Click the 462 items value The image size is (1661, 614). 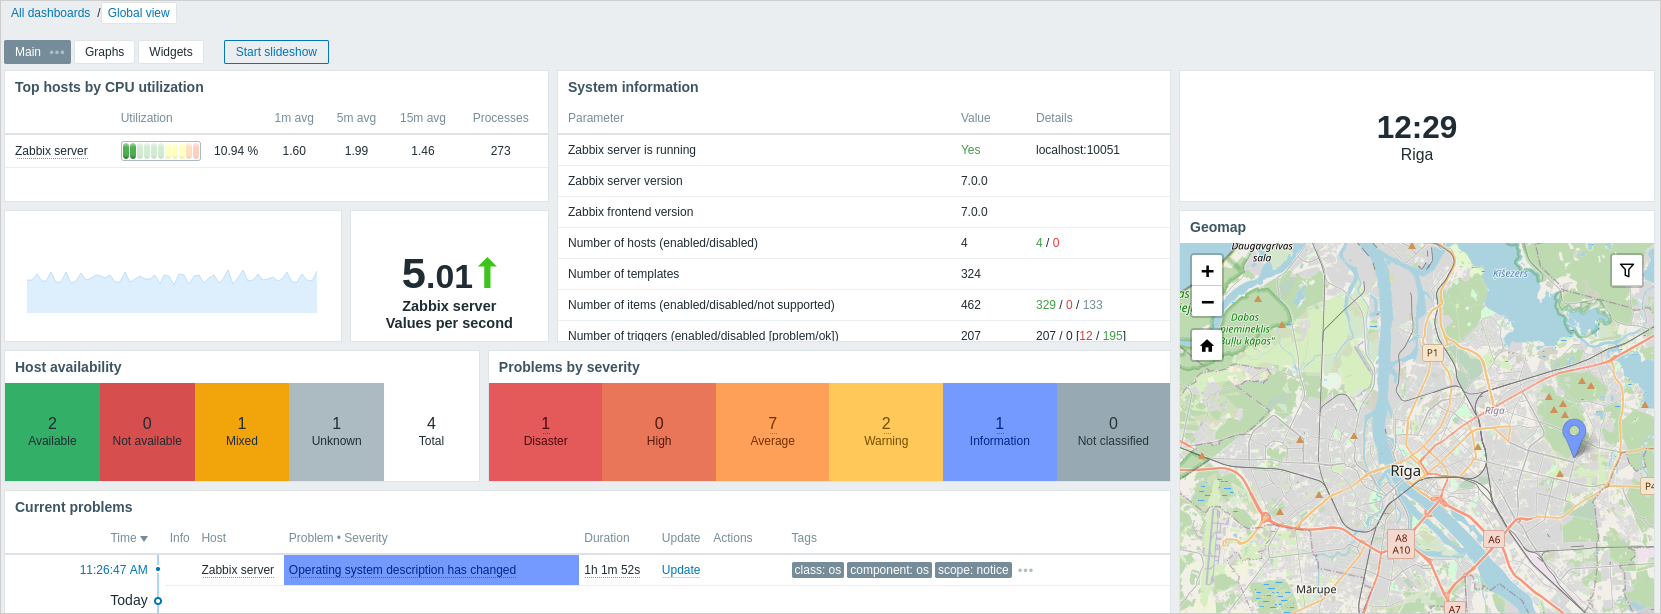pos(971,305)
